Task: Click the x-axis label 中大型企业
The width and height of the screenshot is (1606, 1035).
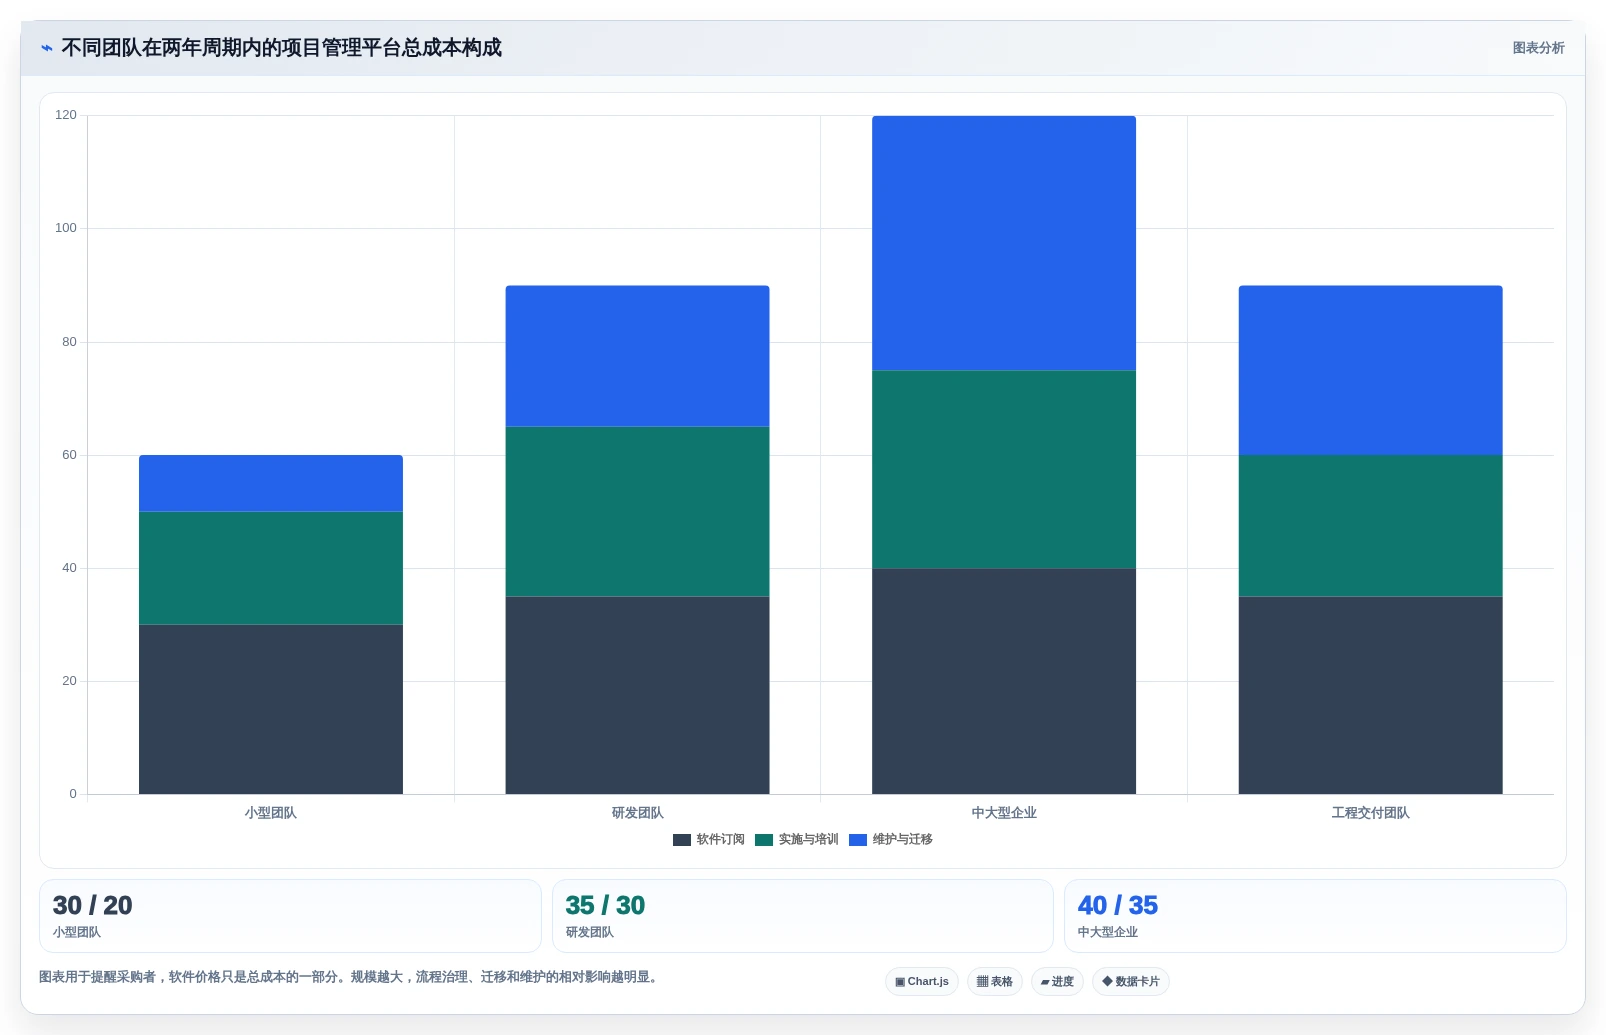Action: (x=1004, y=813)
